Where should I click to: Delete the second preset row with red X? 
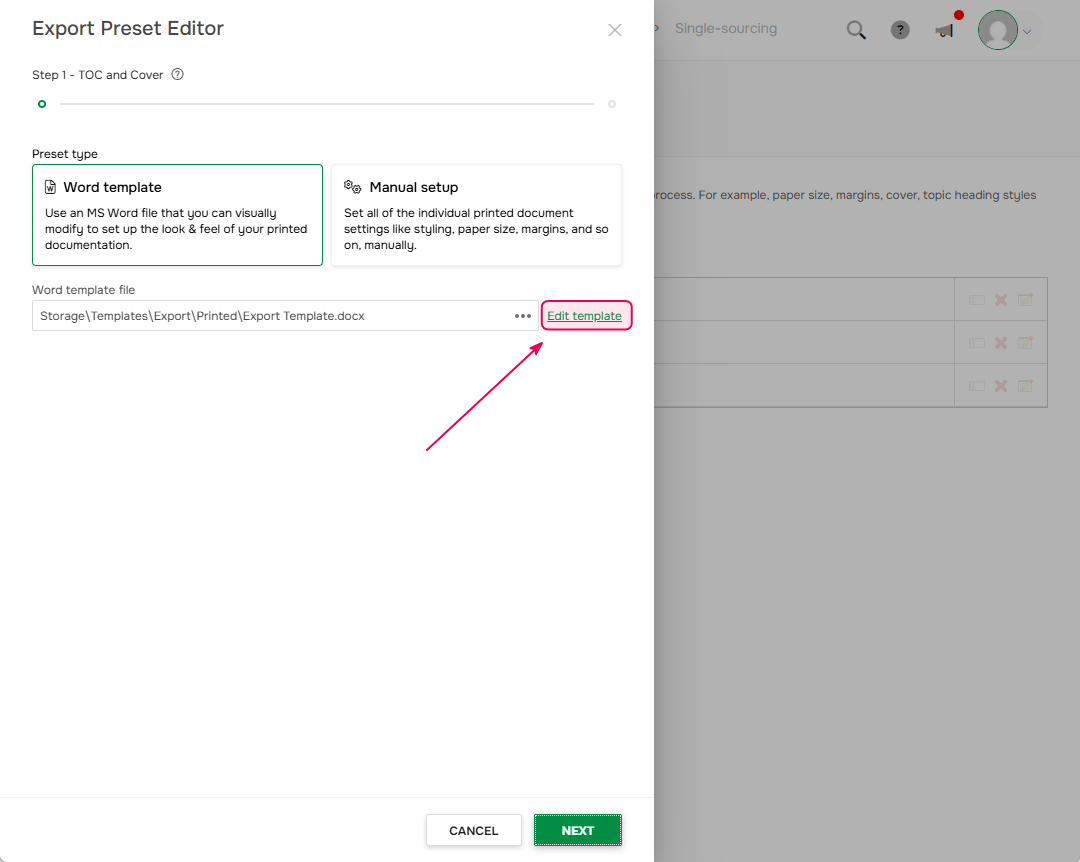1001,342
